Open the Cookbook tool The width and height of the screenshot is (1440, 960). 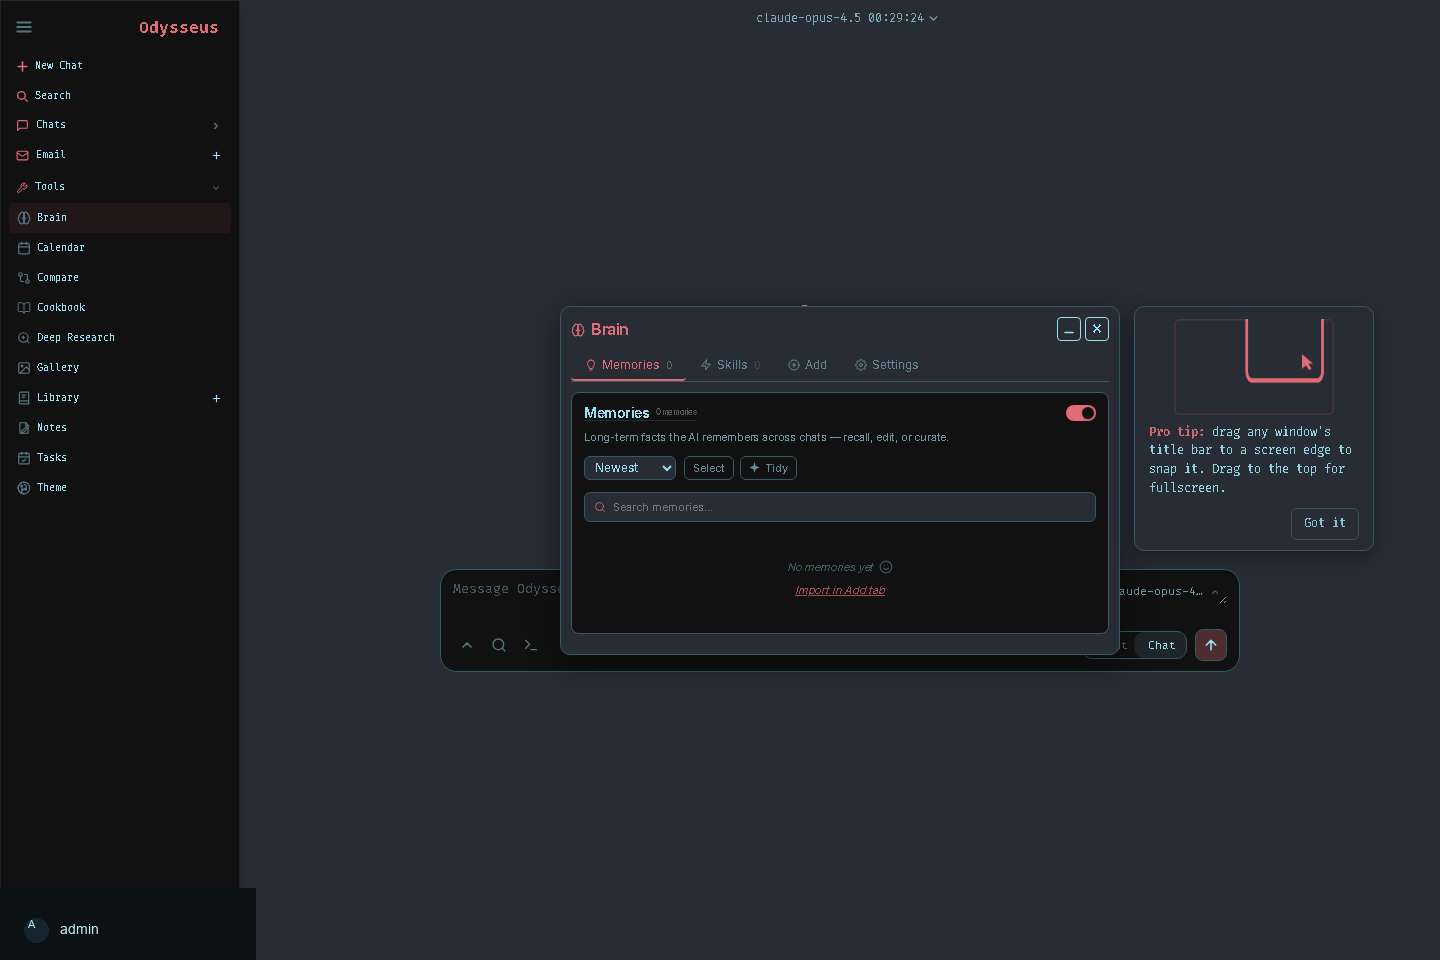[120, 307]
